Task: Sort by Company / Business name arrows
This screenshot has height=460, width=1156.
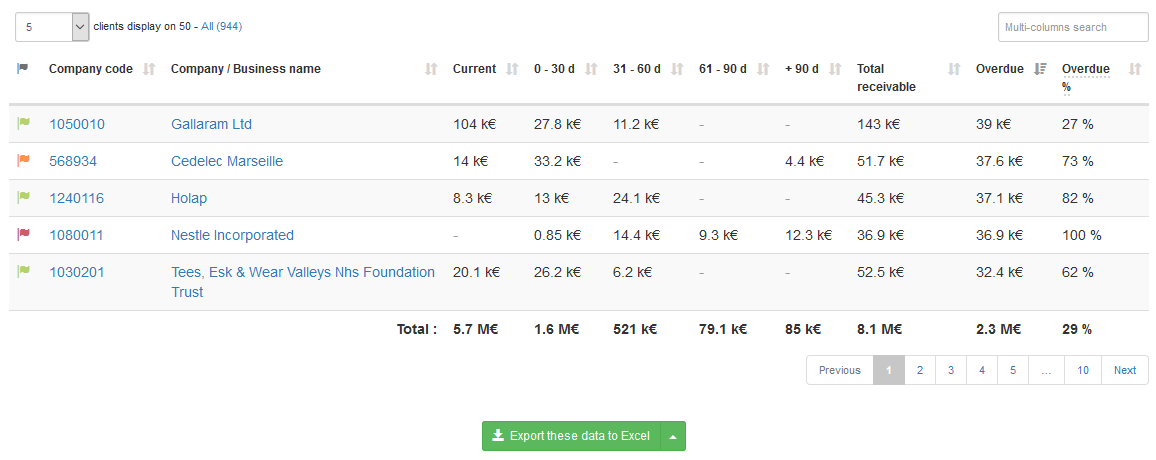Action: 432,69
